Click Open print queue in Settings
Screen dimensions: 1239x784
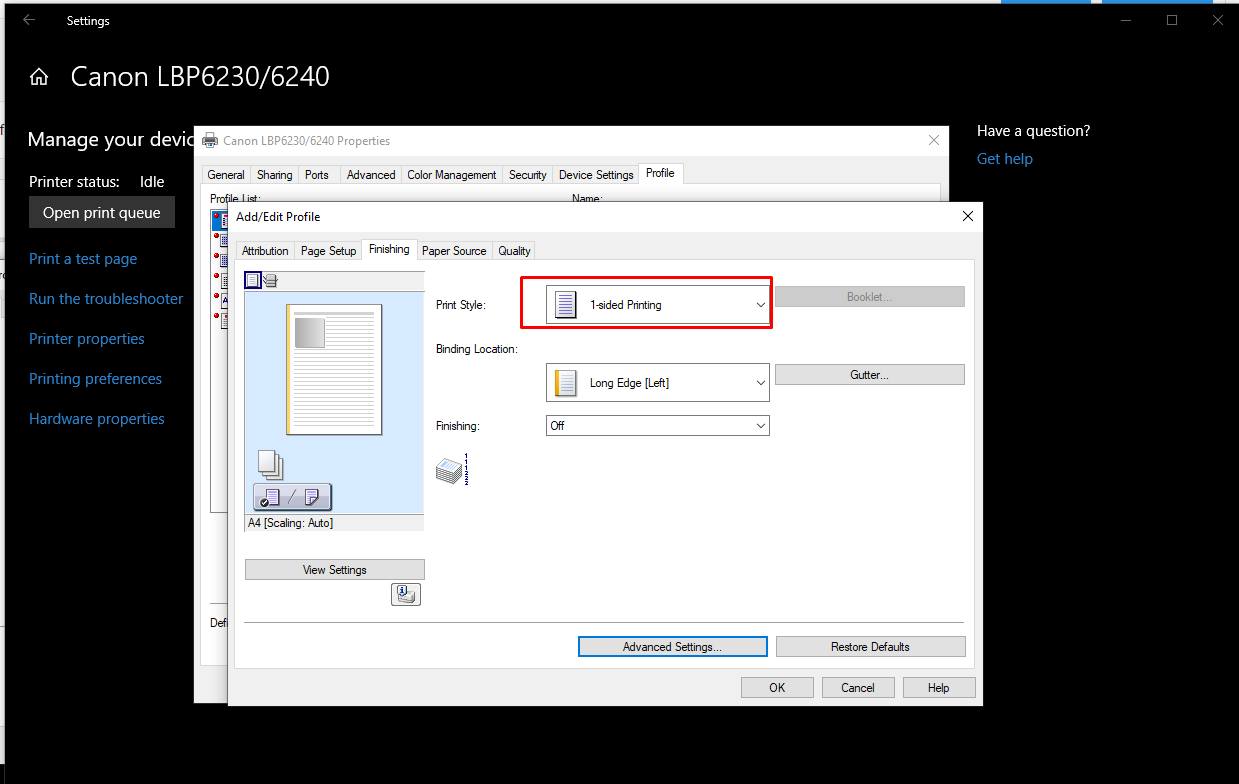coord(102,213)
